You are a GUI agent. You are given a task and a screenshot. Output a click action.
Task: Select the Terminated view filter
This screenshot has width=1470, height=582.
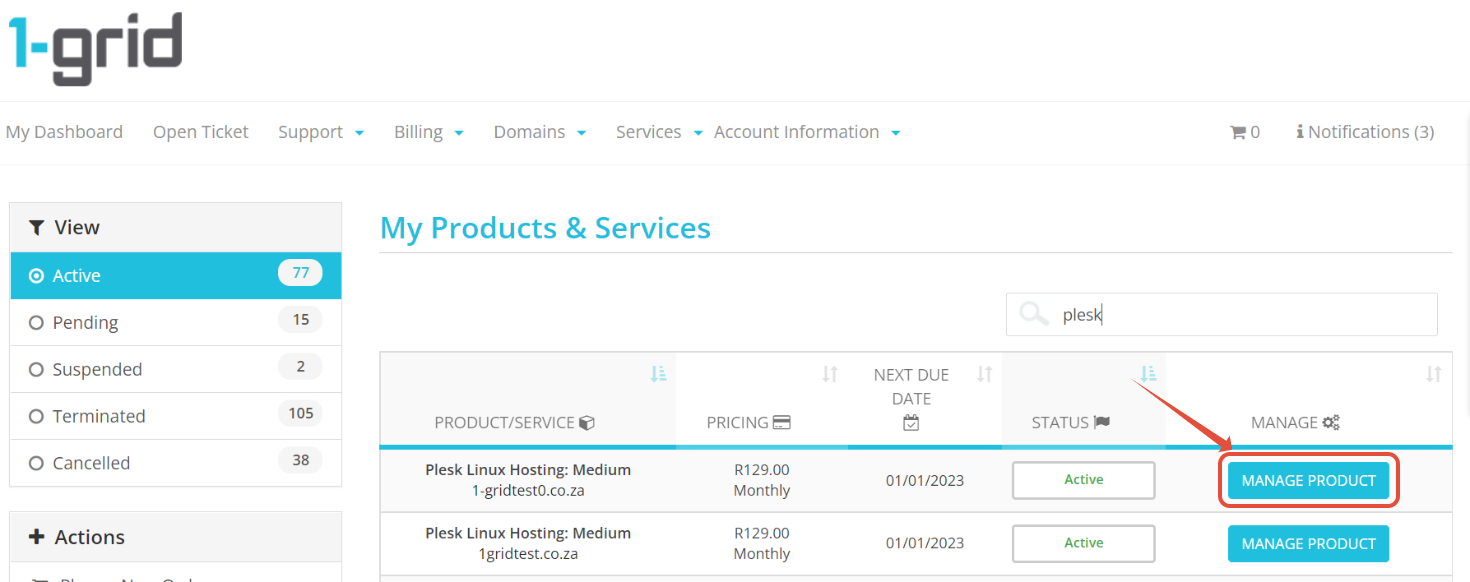pyautogui.click(x=176, y=416)
